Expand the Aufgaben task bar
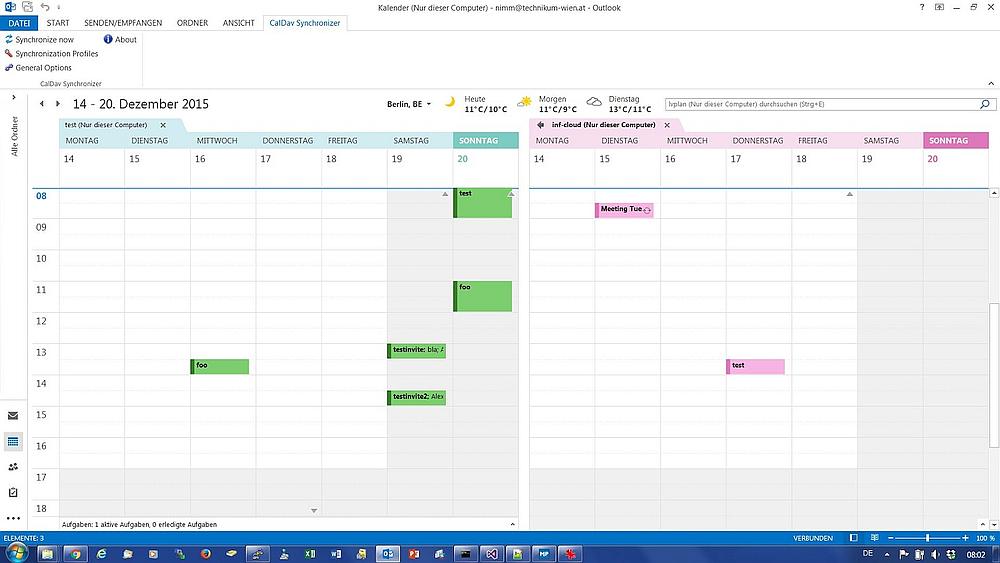The image size is (1000, 563). tap(512, 524)
